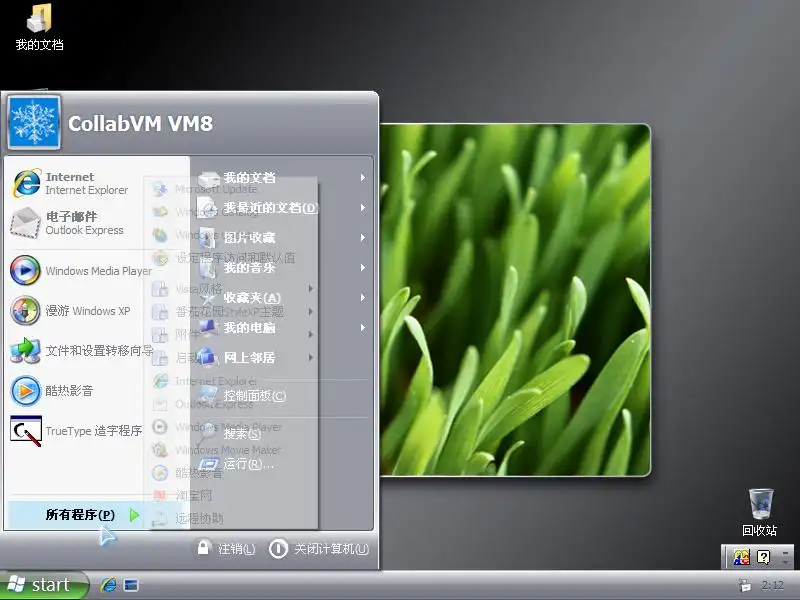Launch Internet Explorer from pinned start menu

pyautogui.click(x=77, y=183)
